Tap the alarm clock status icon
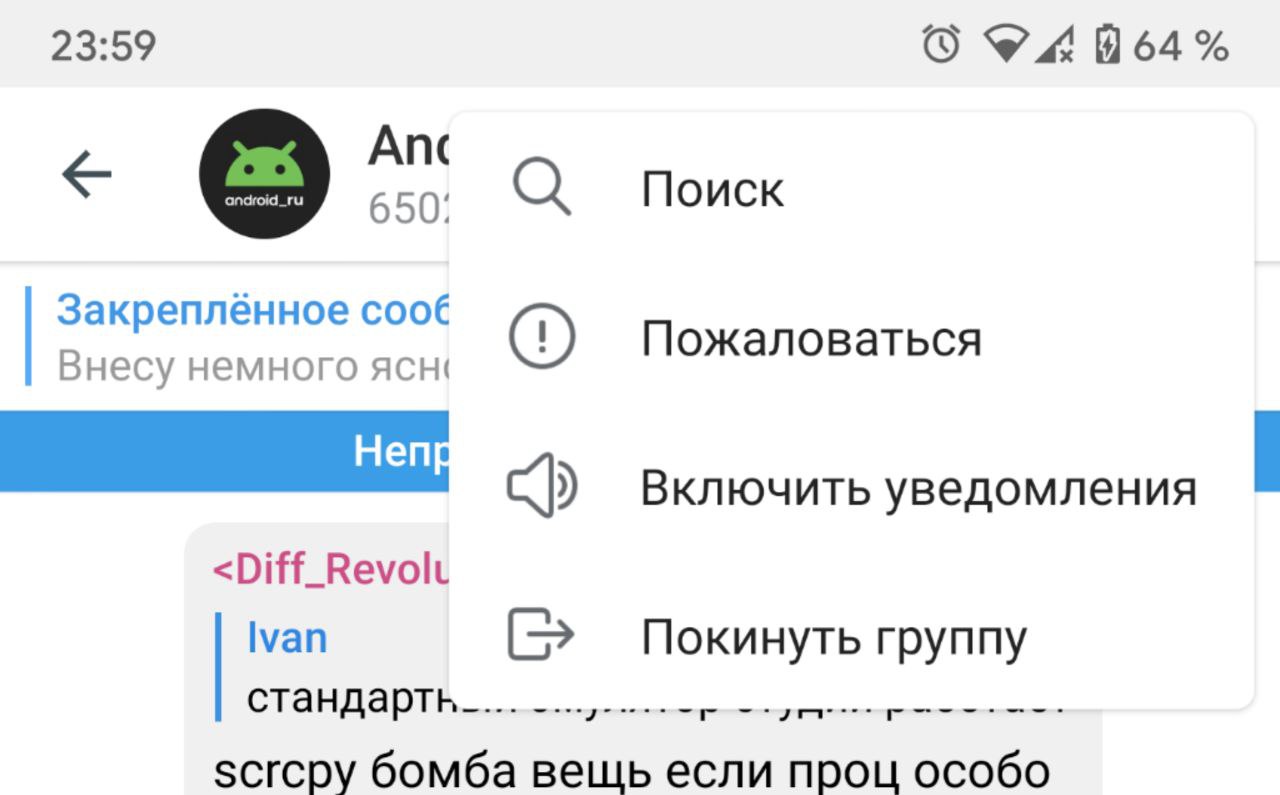Image resolution: width=1280 pixels, height=795 pixels. [941, 45]
